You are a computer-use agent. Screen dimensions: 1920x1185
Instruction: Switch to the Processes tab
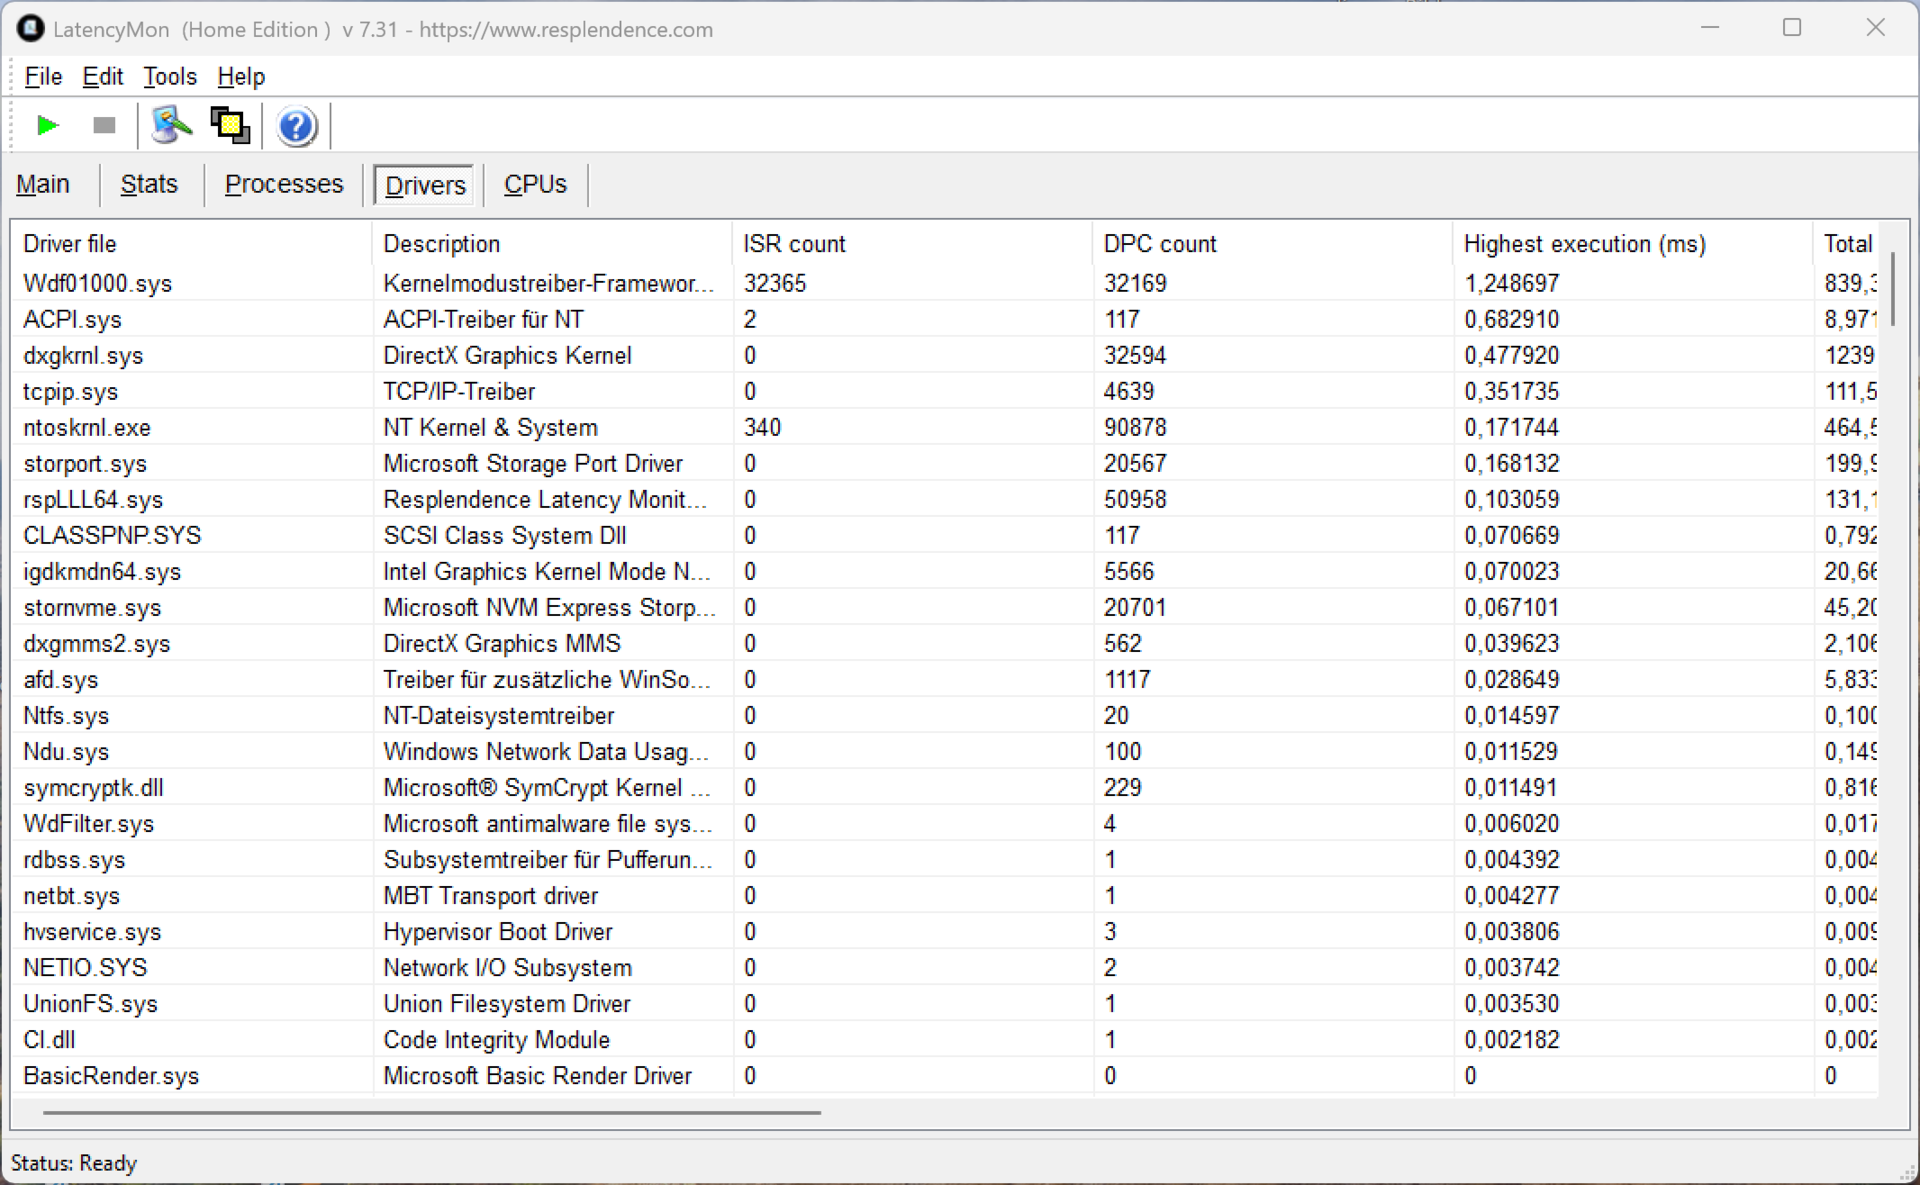tap(283, 185)
